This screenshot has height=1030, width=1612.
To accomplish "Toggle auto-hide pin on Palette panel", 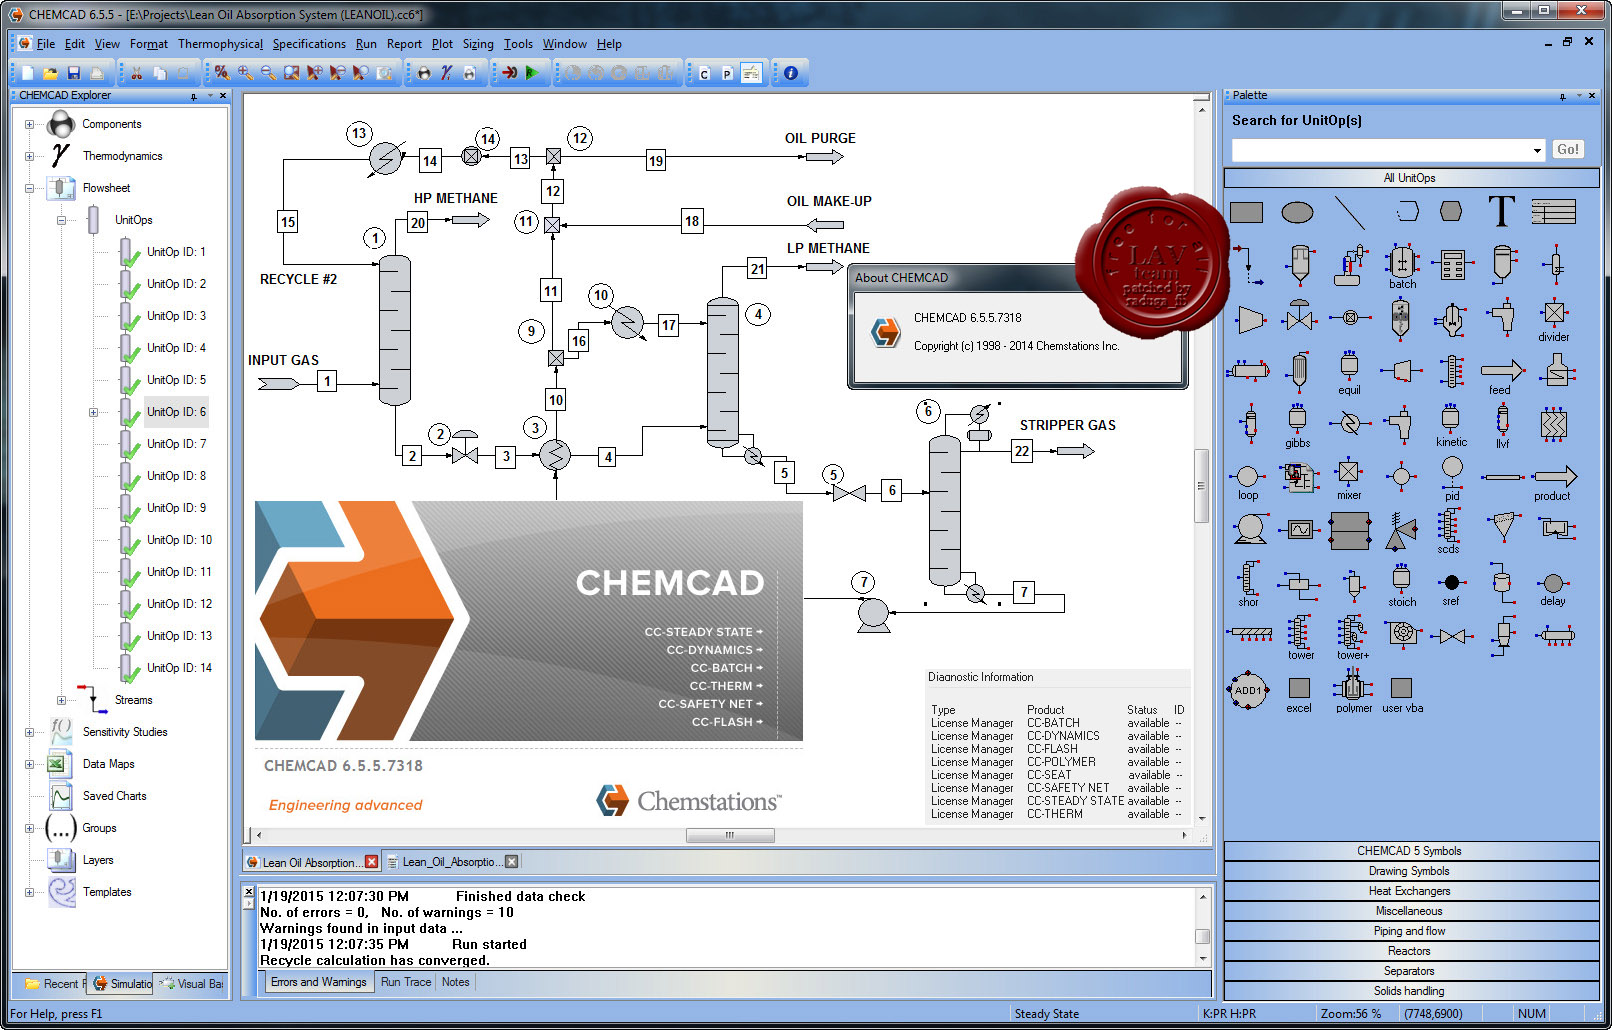I will pyautogui.click(x=1562, y=96).
